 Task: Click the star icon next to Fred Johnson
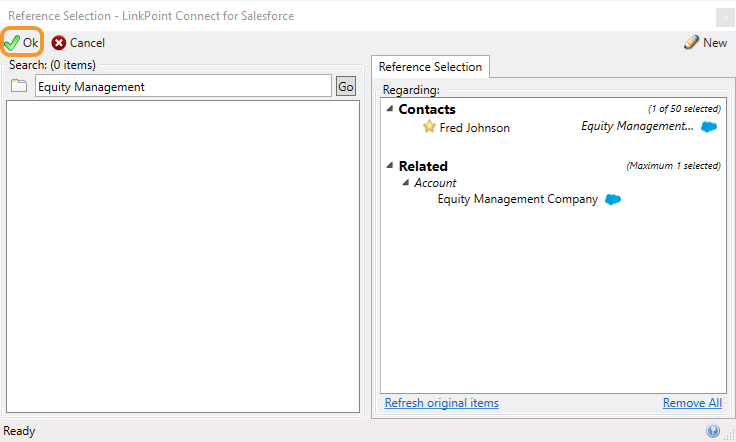(429, 127)
